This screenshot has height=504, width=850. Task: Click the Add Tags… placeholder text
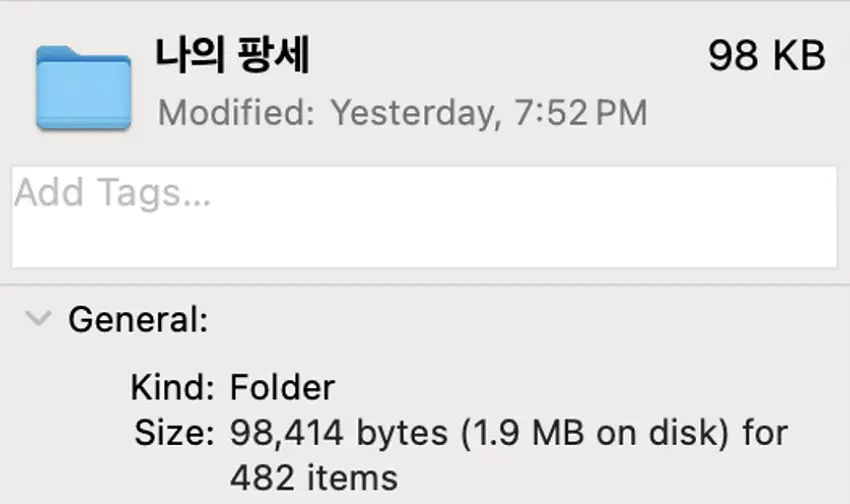112,193
